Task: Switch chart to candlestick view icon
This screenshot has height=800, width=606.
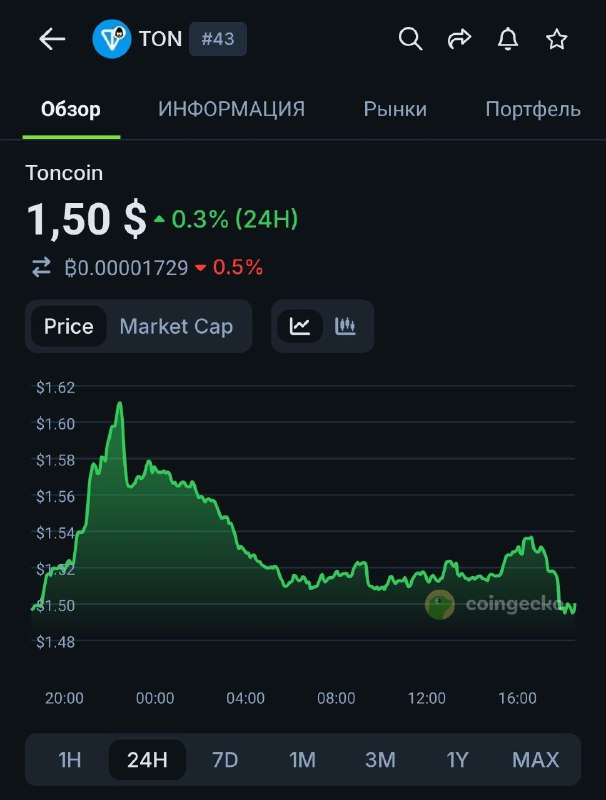Action: [x=344, y=326]
